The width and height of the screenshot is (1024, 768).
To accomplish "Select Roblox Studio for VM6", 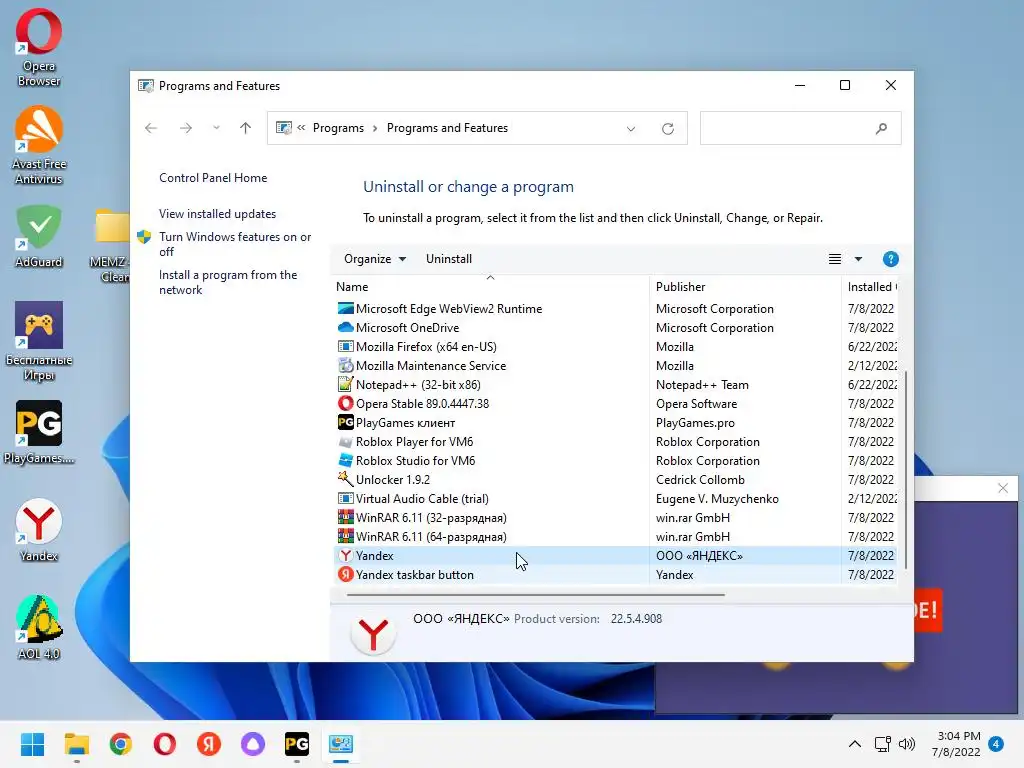I will click(614, 460).
